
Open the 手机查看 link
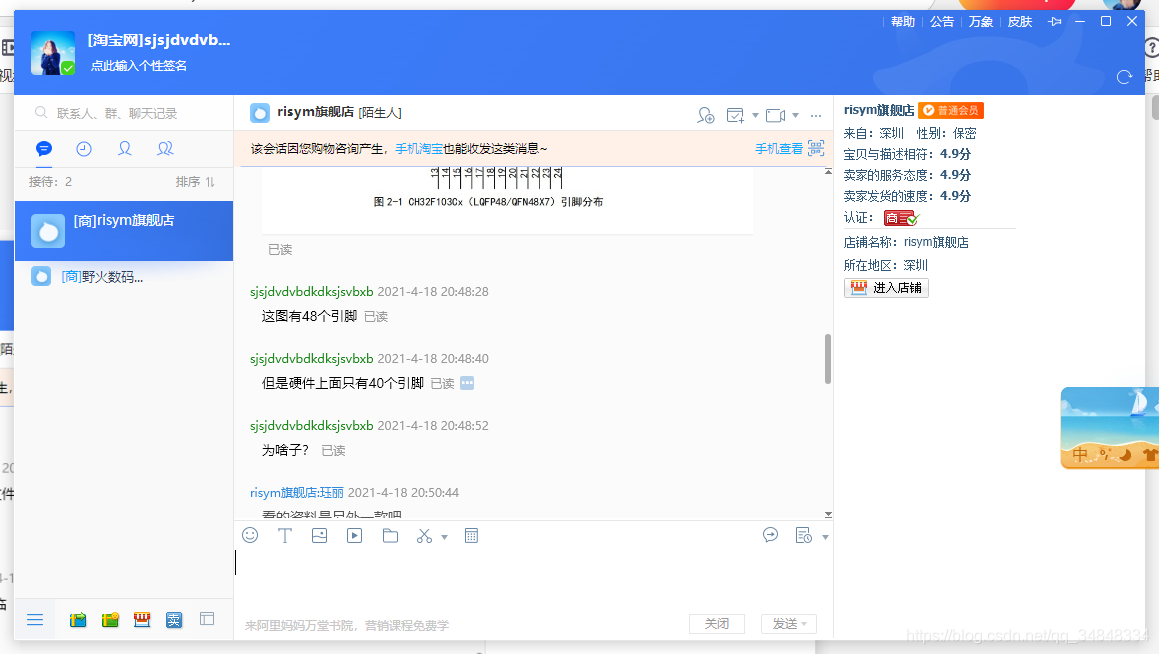click(x=778, y=149)
